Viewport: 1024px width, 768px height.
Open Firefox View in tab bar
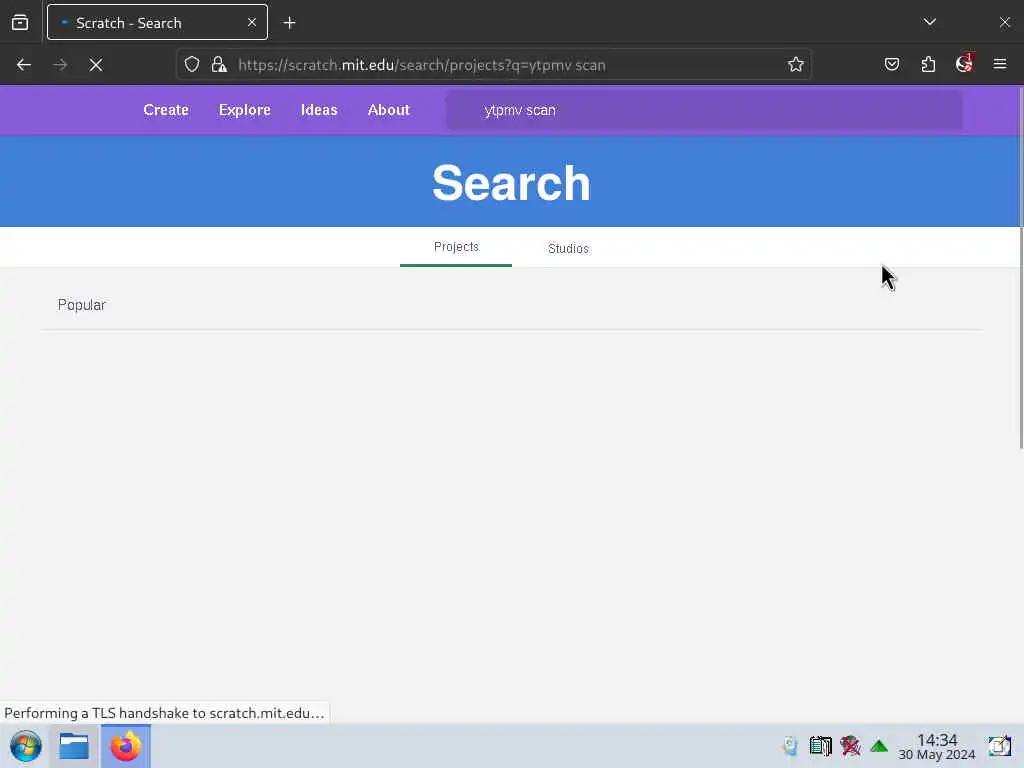click(x=20, y=23)
